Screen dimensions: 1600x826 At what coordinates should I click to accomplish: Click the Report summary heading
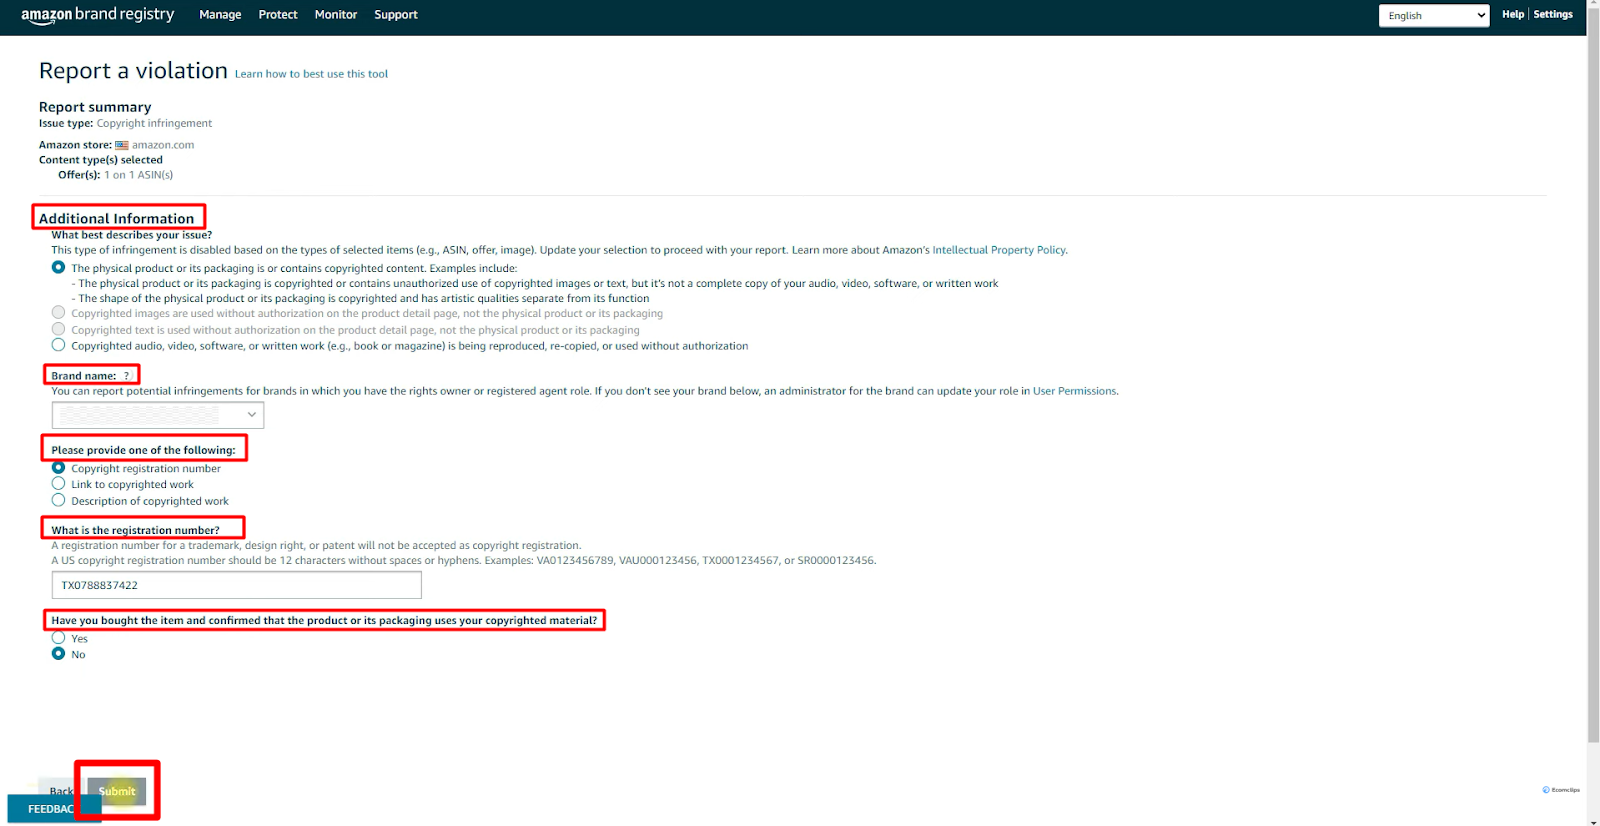[x=95, y=107]
